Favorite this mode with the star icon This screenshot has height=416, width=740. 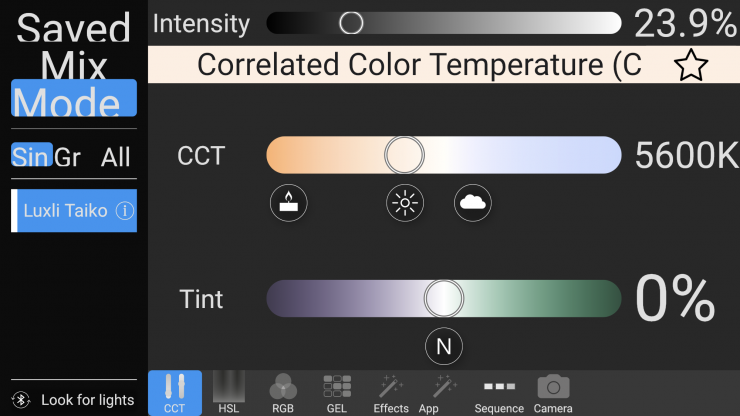(x=690, y=66)
